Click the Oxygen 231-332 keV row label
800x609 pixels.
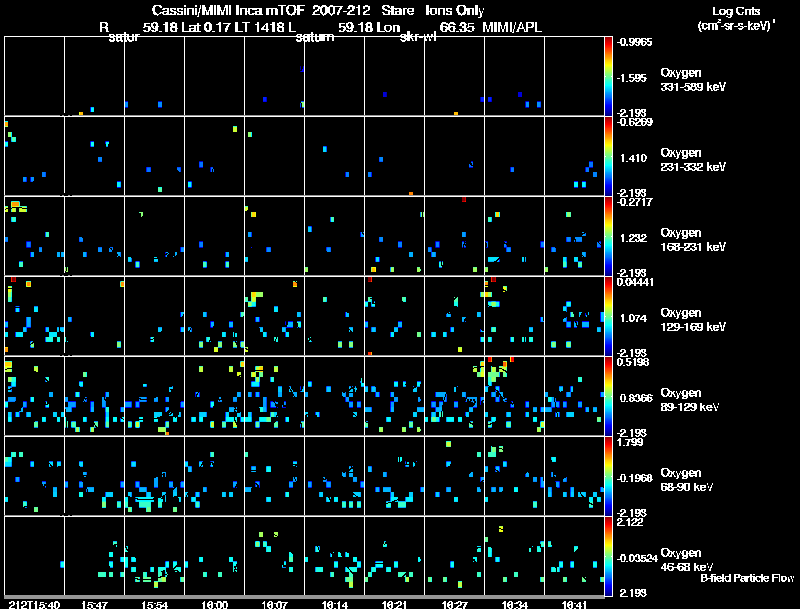(x=693, y=160)
